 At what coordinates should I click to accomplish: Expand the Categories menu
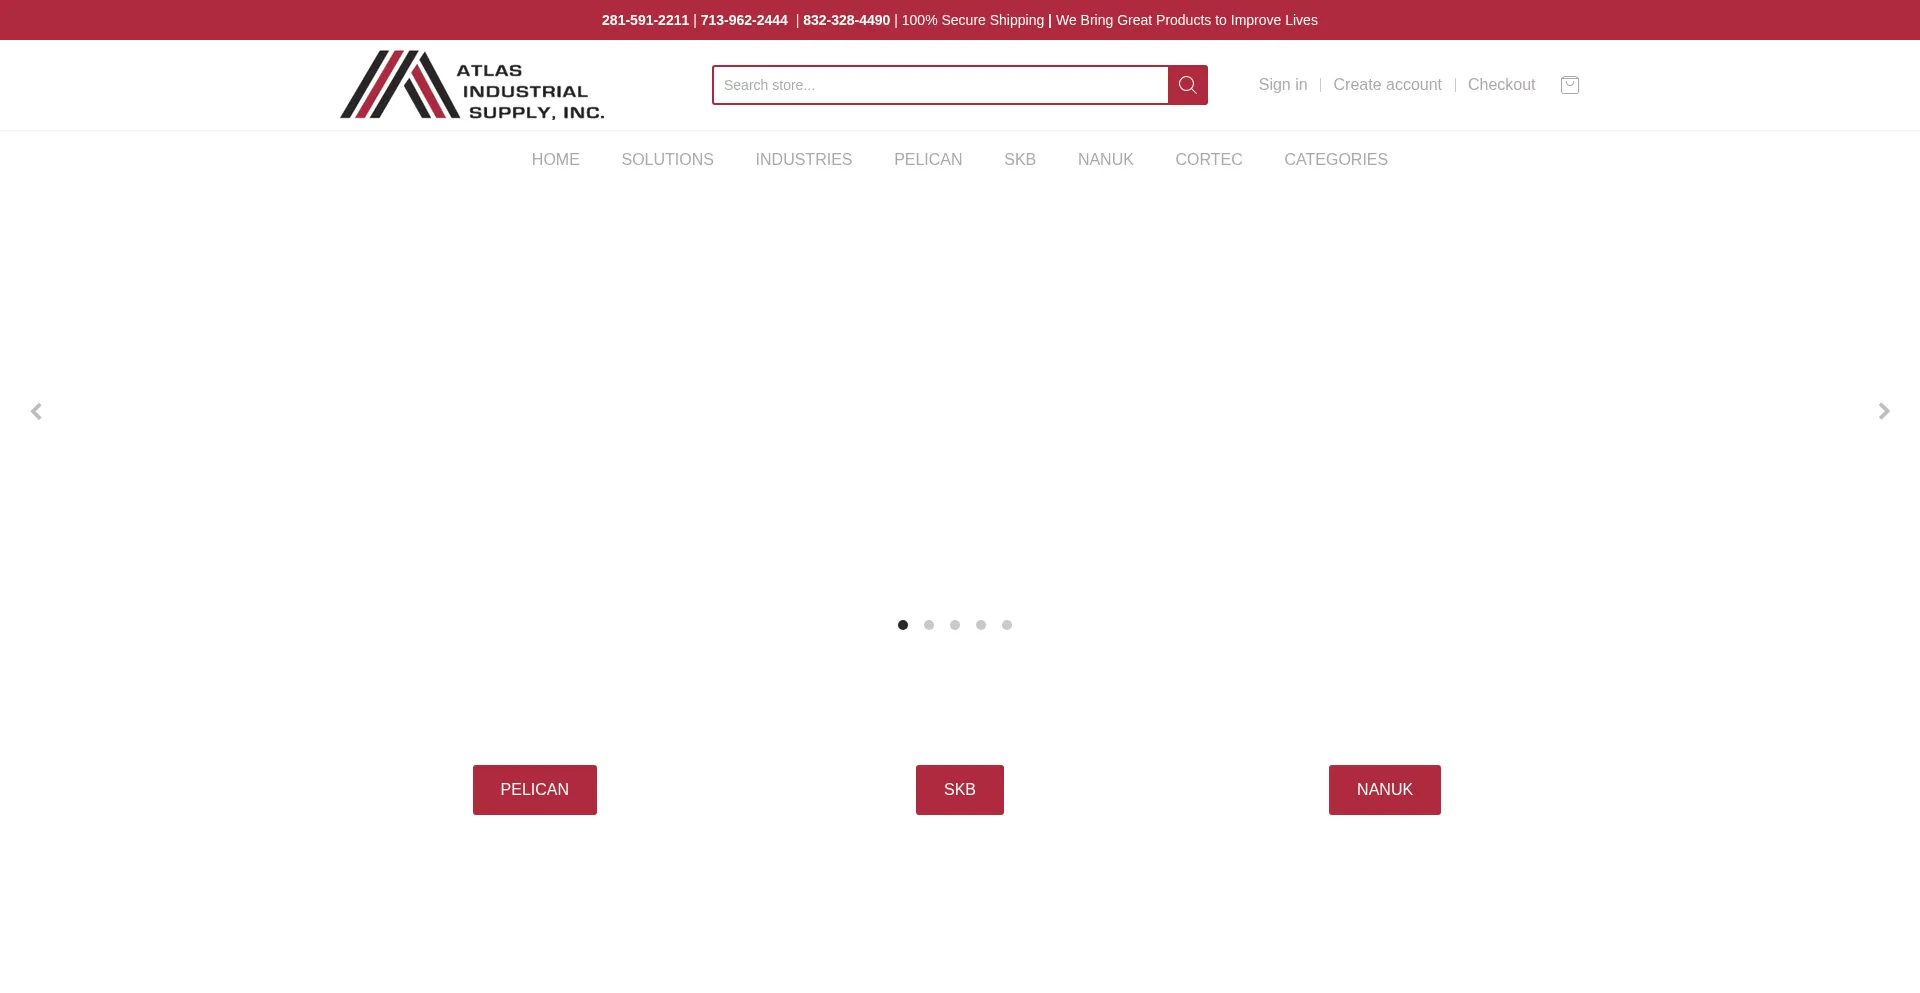[1335, 160]
